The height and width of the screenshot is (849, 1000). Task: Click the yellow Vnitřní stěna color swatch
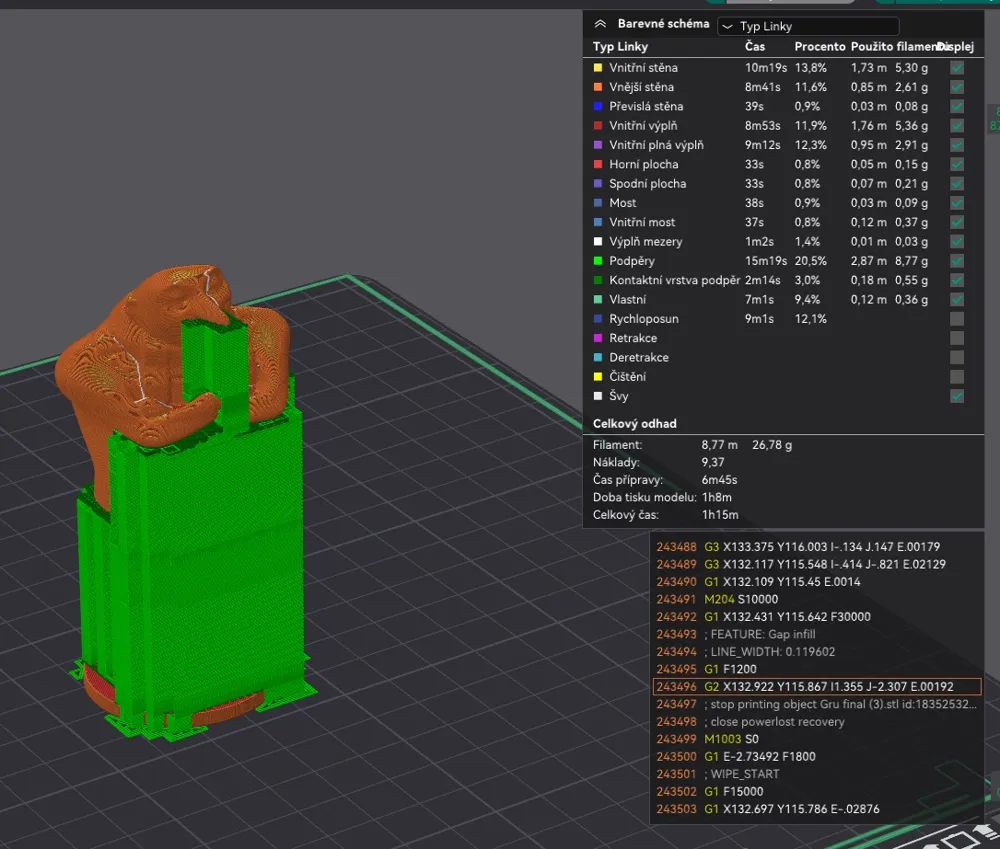598,68
